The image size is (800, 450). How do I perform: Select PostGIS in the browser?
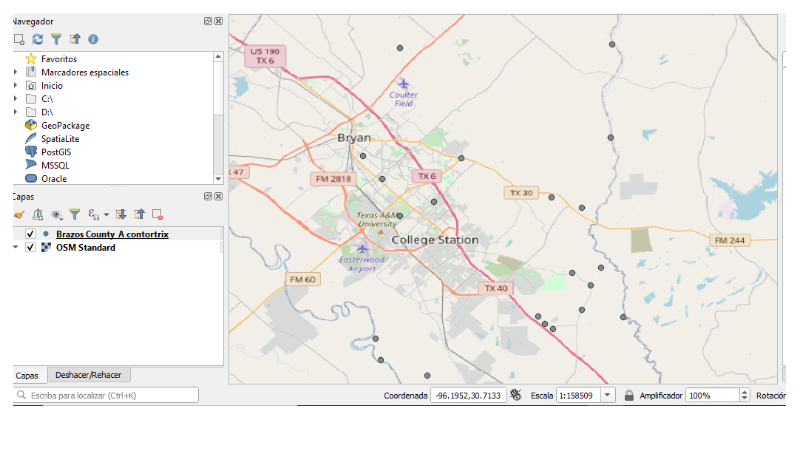pyautogui.click(x=56, y=152)
